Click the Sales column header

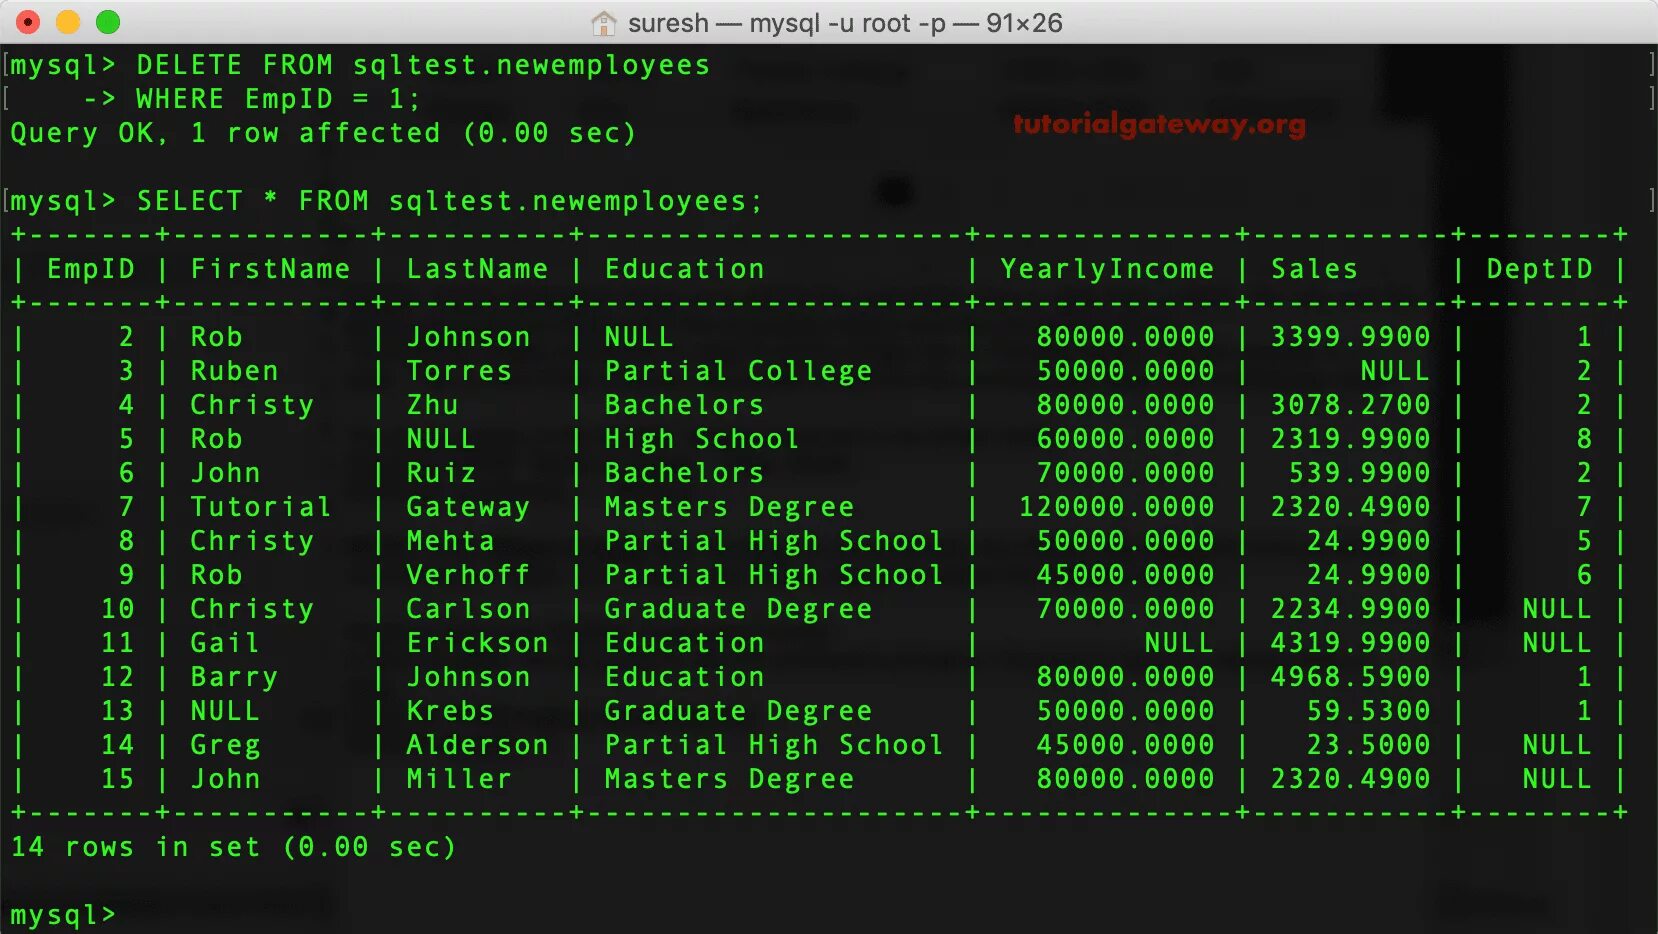1314,269
